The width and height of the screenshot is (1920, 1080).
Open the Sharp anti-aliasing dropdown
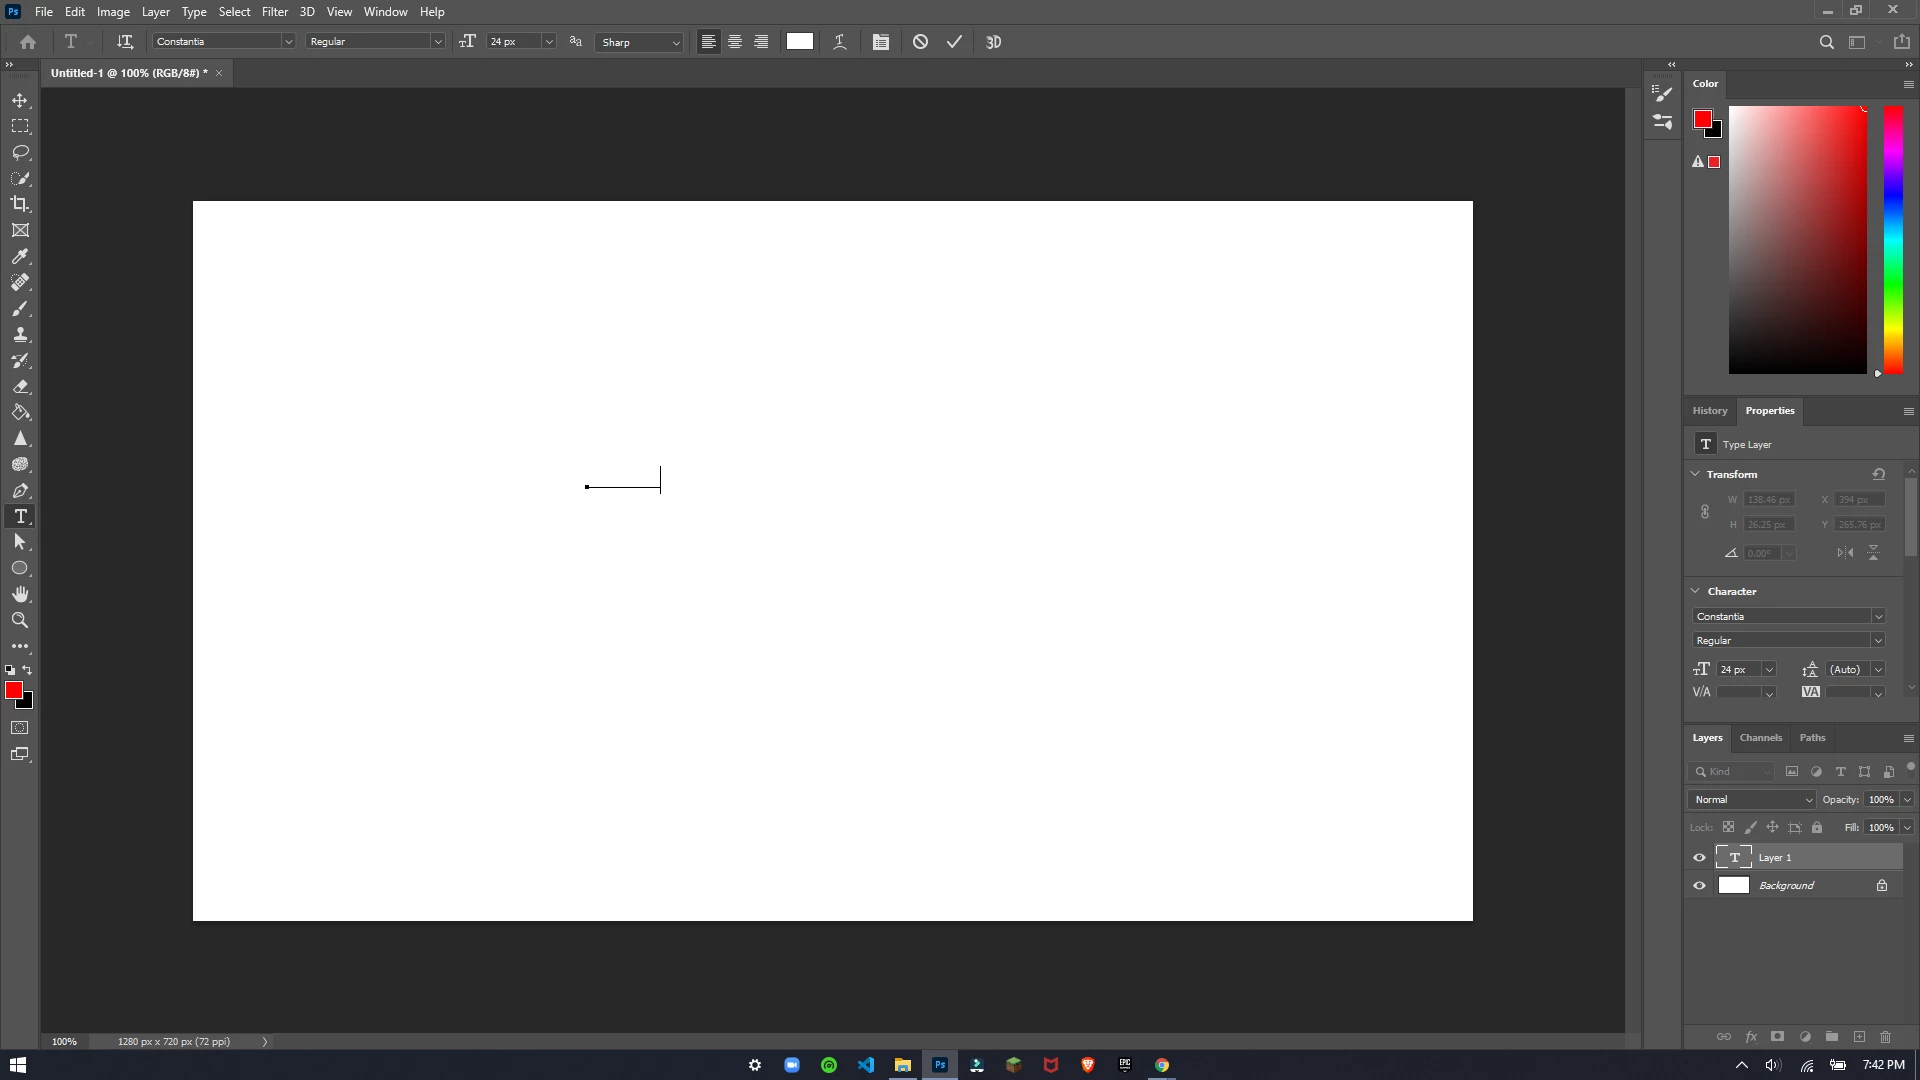676,42
